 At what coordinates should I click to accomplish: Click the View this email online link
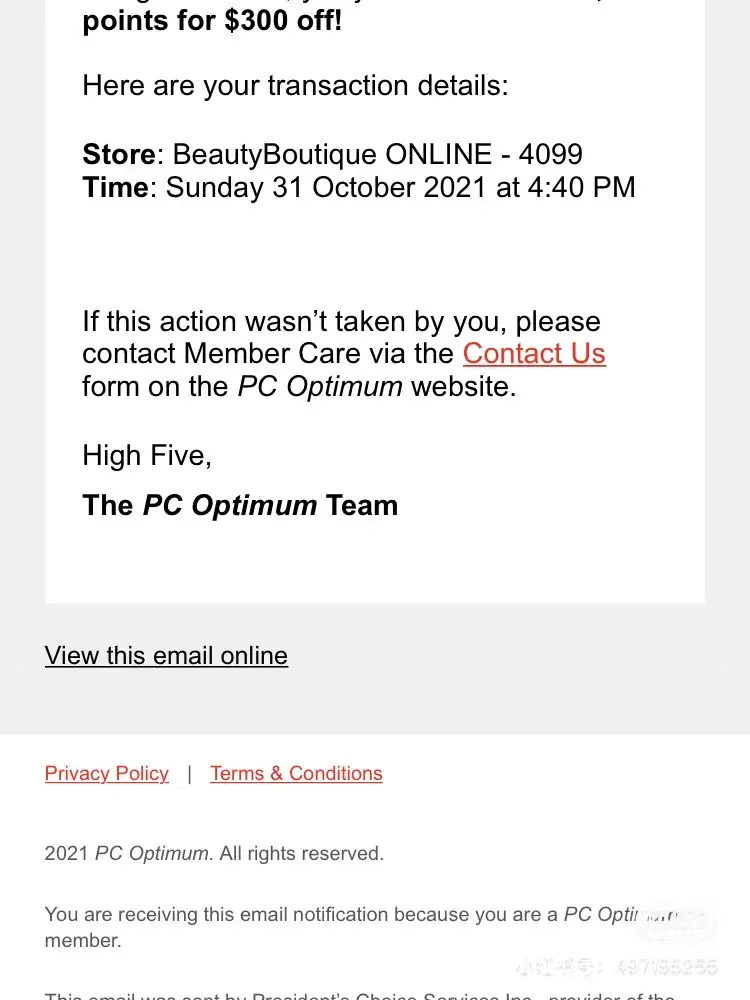tap(166, 656)
